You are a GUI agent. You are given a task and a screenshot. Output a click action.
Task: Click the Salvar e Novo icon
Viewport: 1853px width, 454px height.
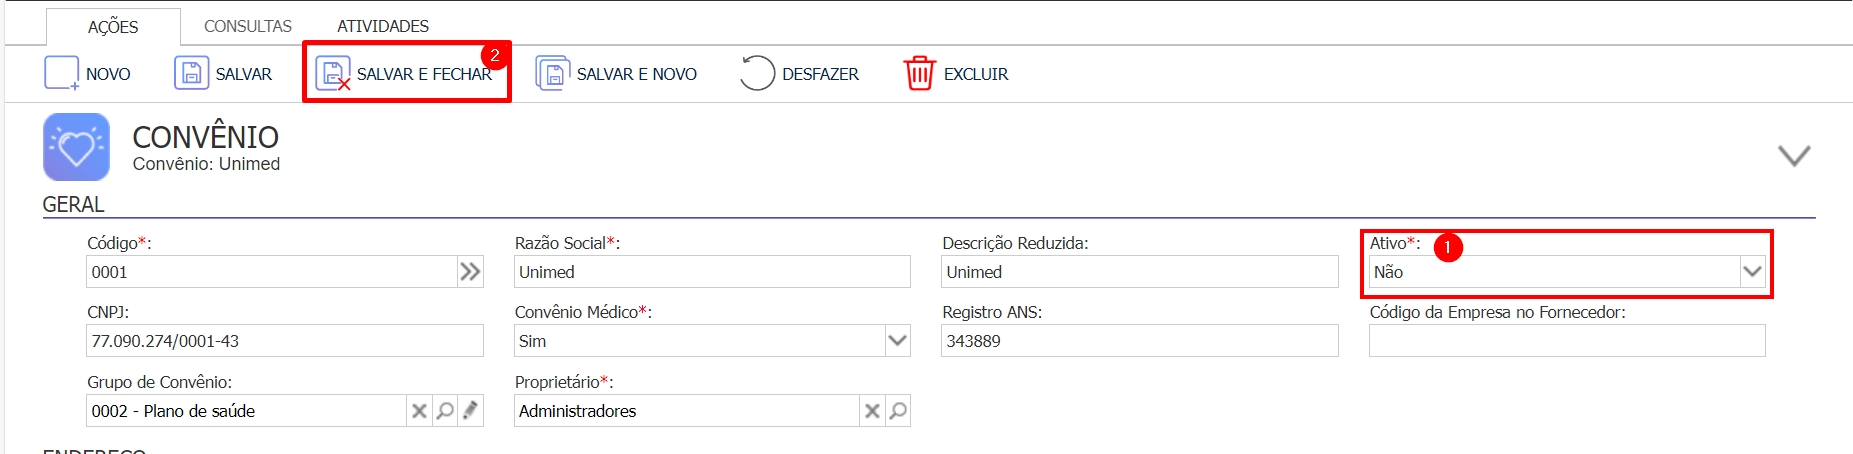tap(552, 74)
